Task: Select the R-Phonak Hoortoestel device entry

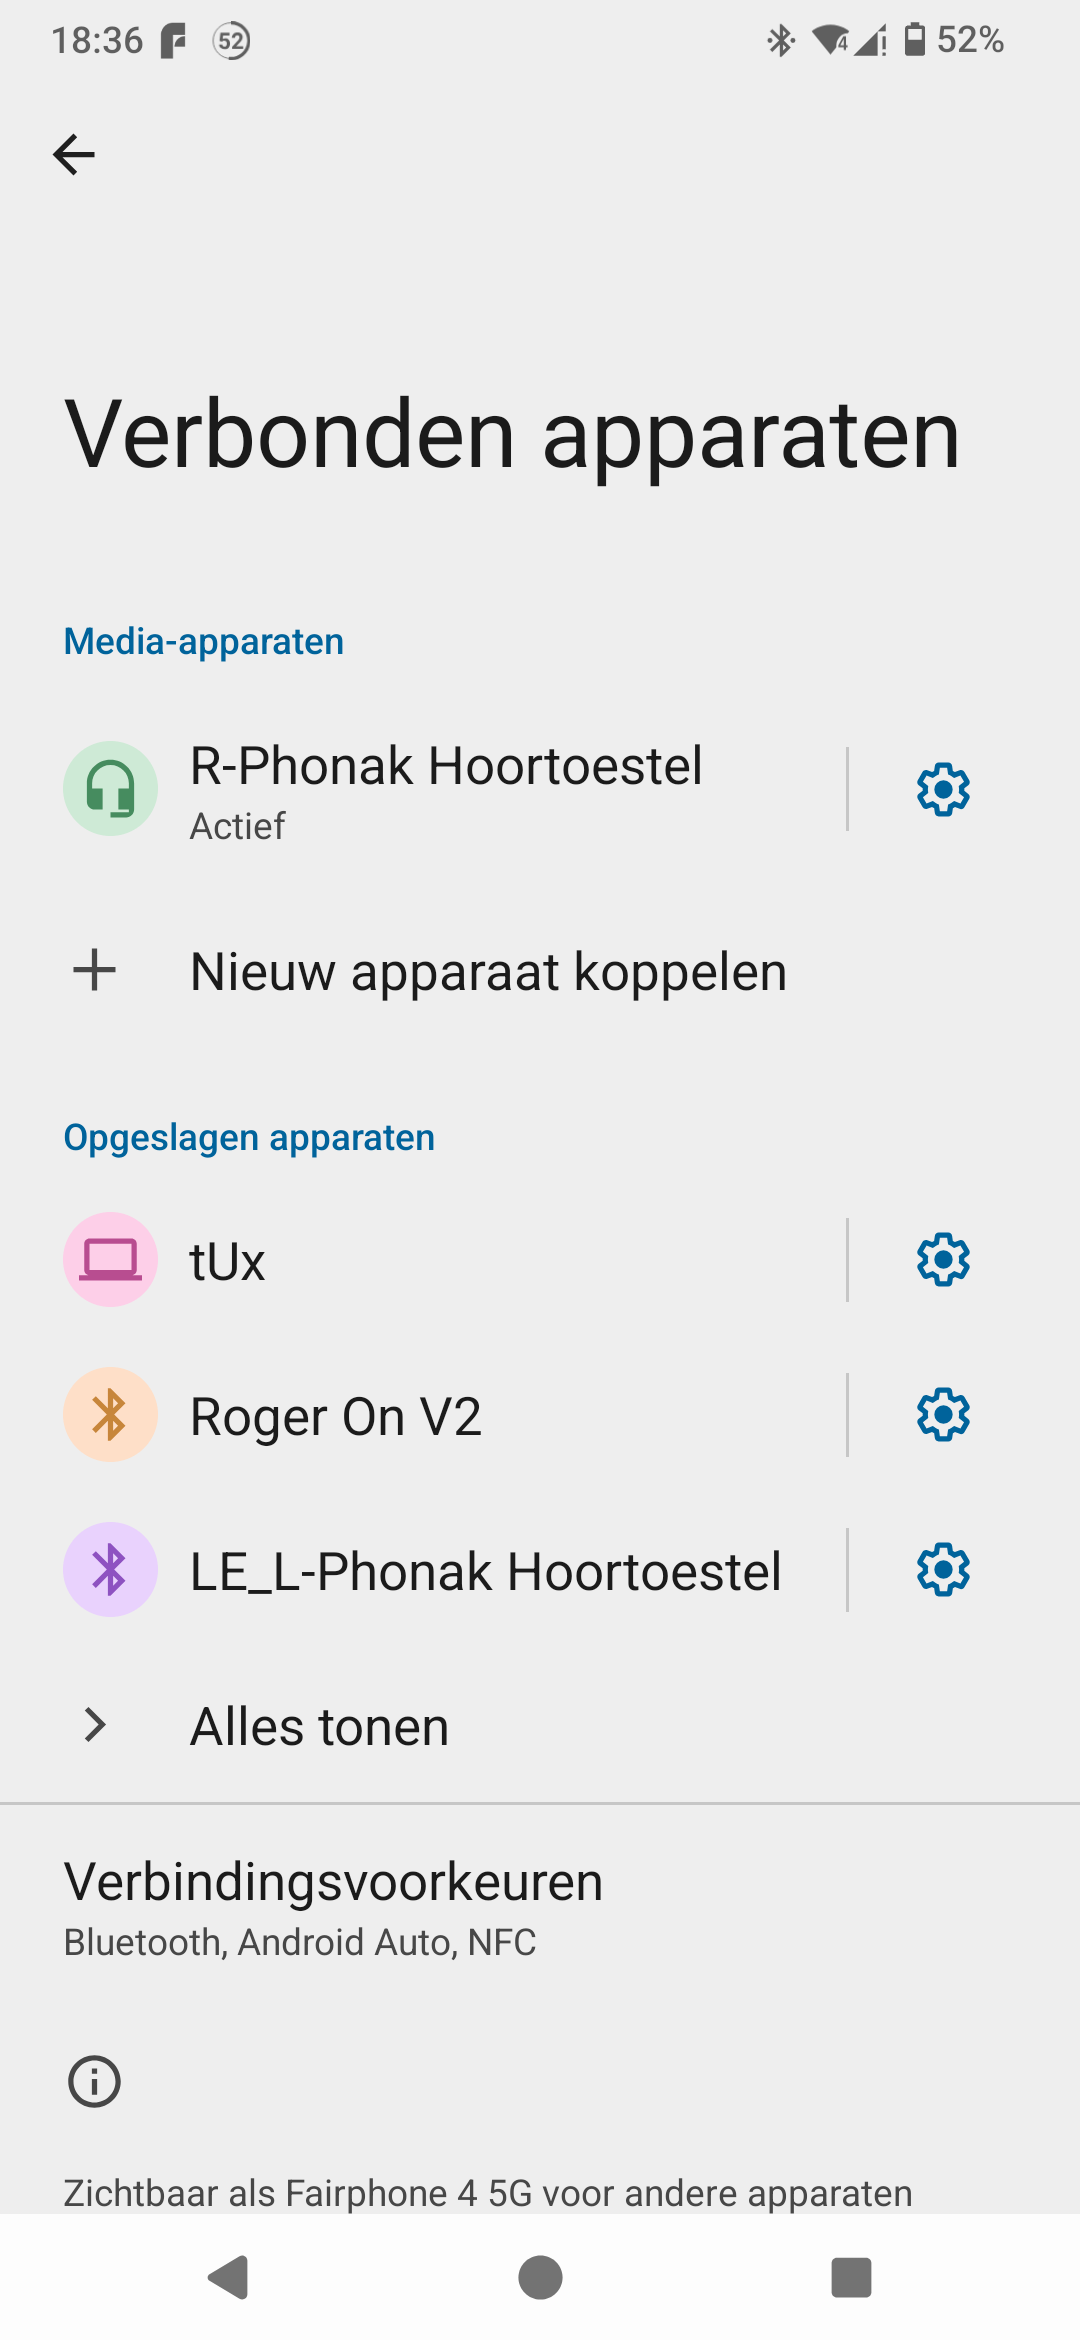Action: click(446, 789)
